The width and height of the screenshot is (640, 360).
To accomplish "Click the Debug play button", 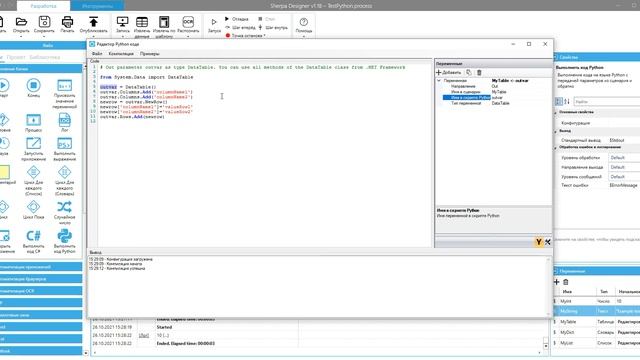I will [x=237, y=19].
